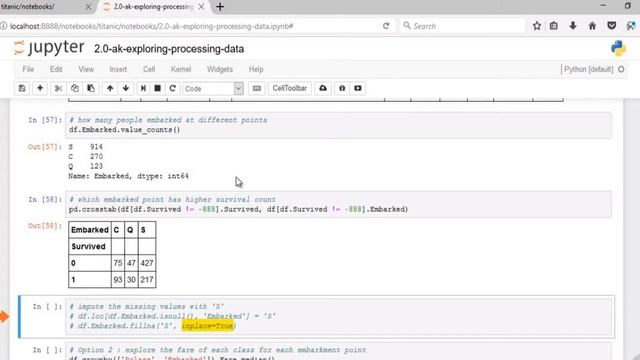Screen dimensions: 640x360
Task: Click the Python logo icon
Action: [x=618, y=49]
